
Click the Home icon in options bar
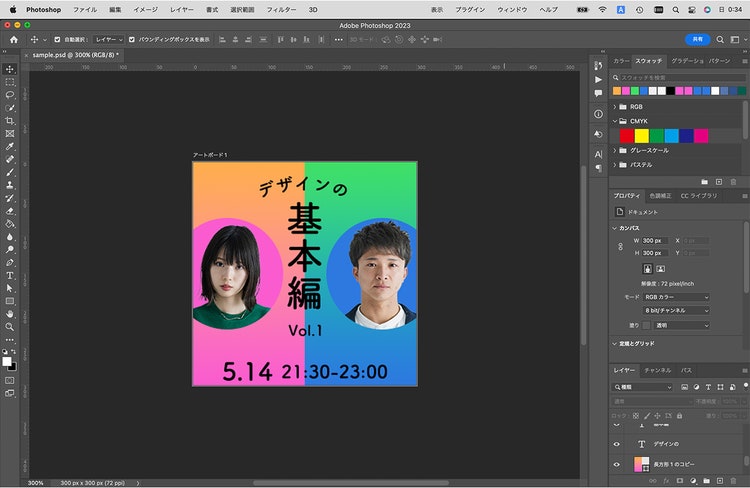coord(14,40)
